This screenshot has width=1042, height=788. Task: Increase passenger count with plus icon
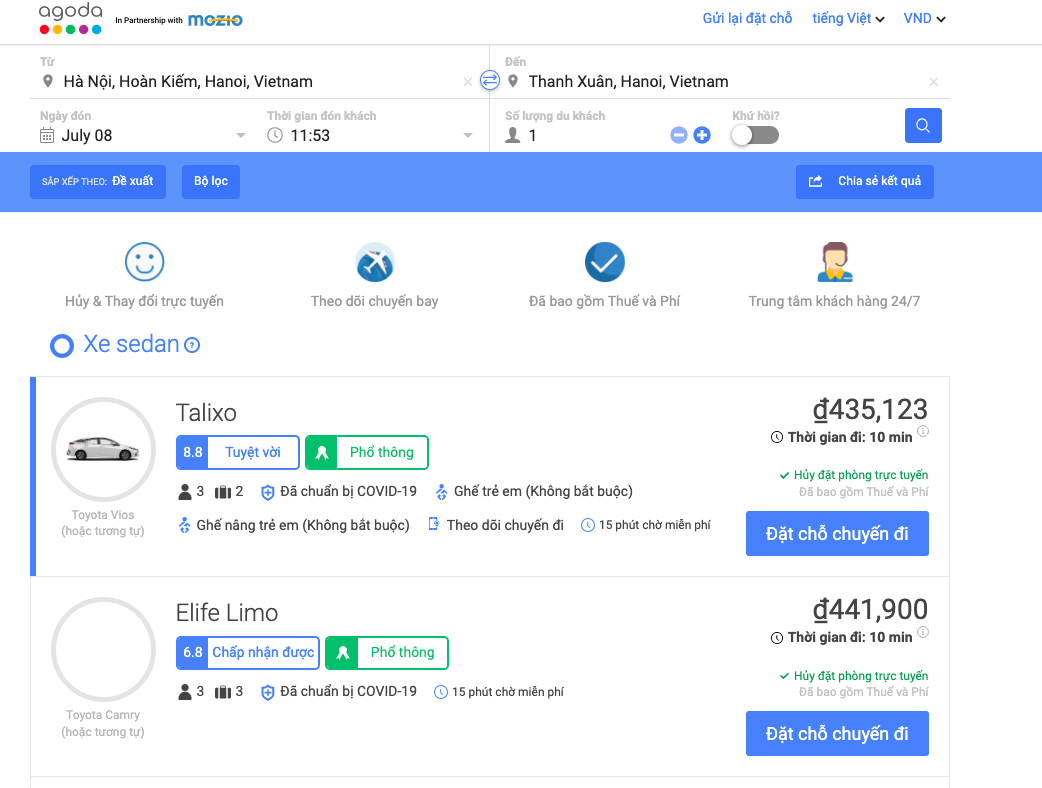702,135
